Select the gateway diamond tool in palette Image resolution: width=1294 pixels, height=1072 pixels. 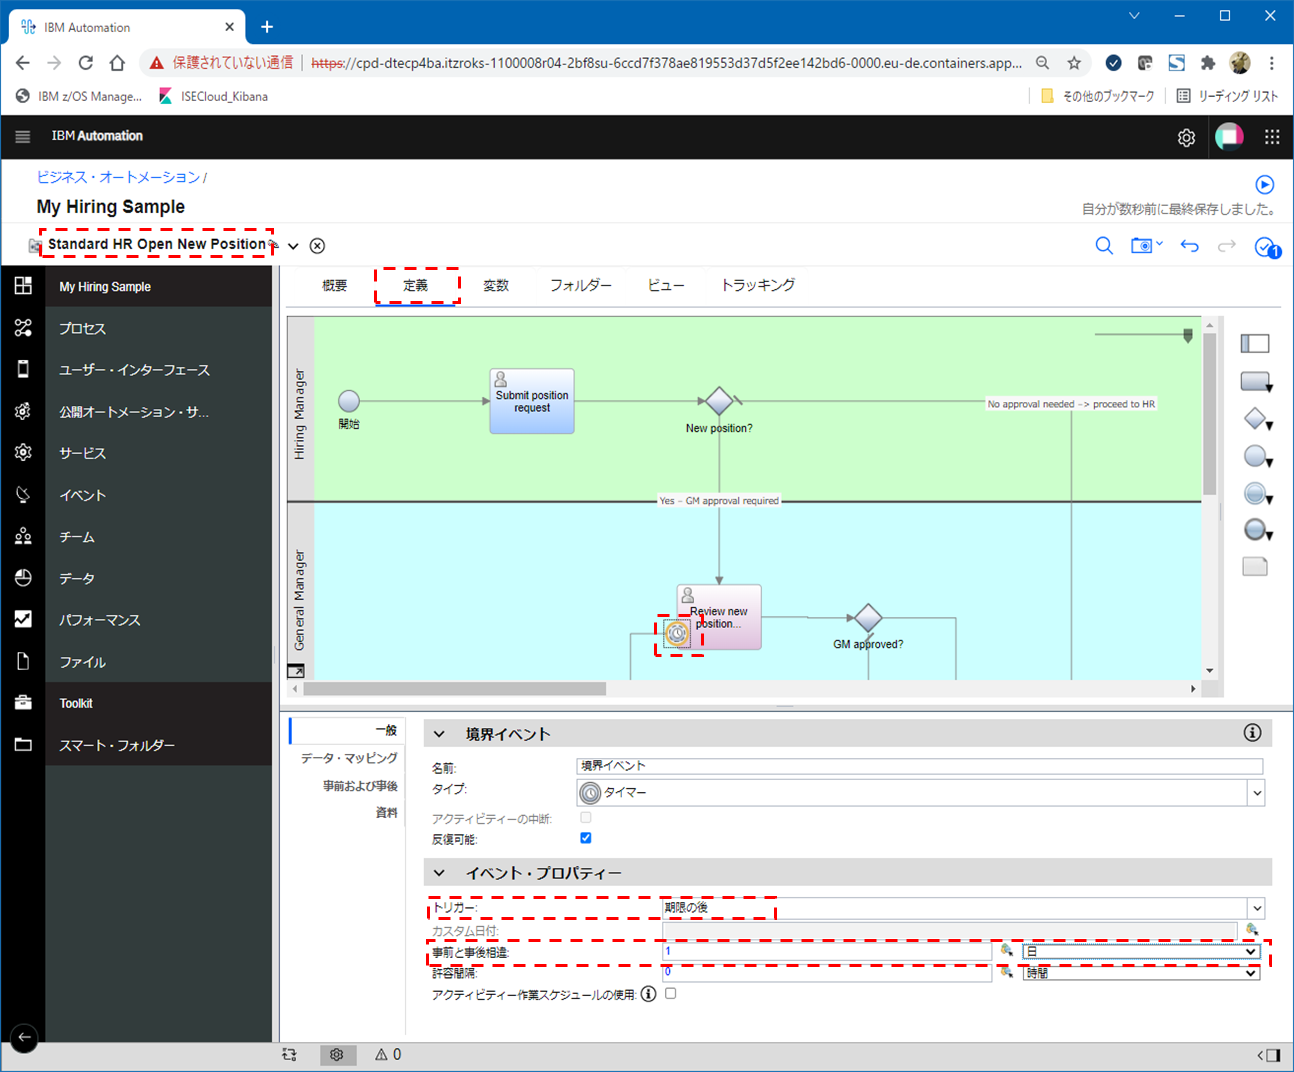1256,419
